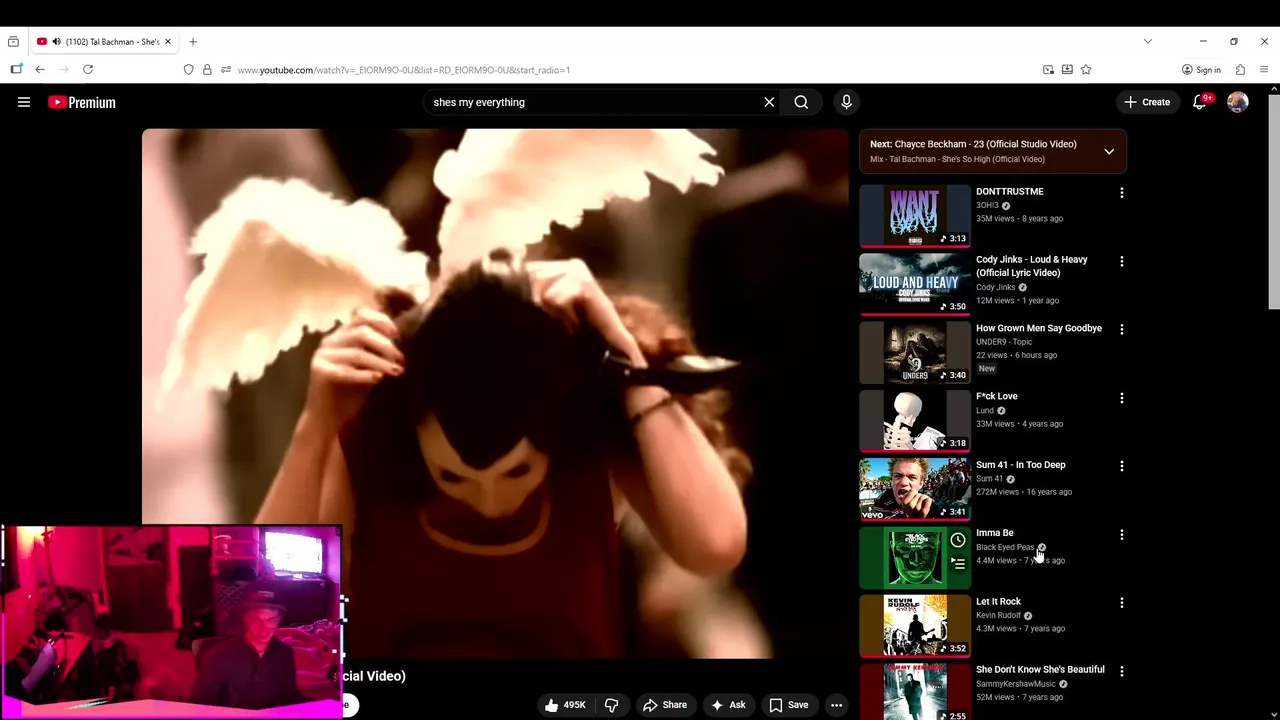Image resolution: width=1280 pixels, height=720 pixels.
Task: Like the video with 495K likes
Action: pos(565,705)
